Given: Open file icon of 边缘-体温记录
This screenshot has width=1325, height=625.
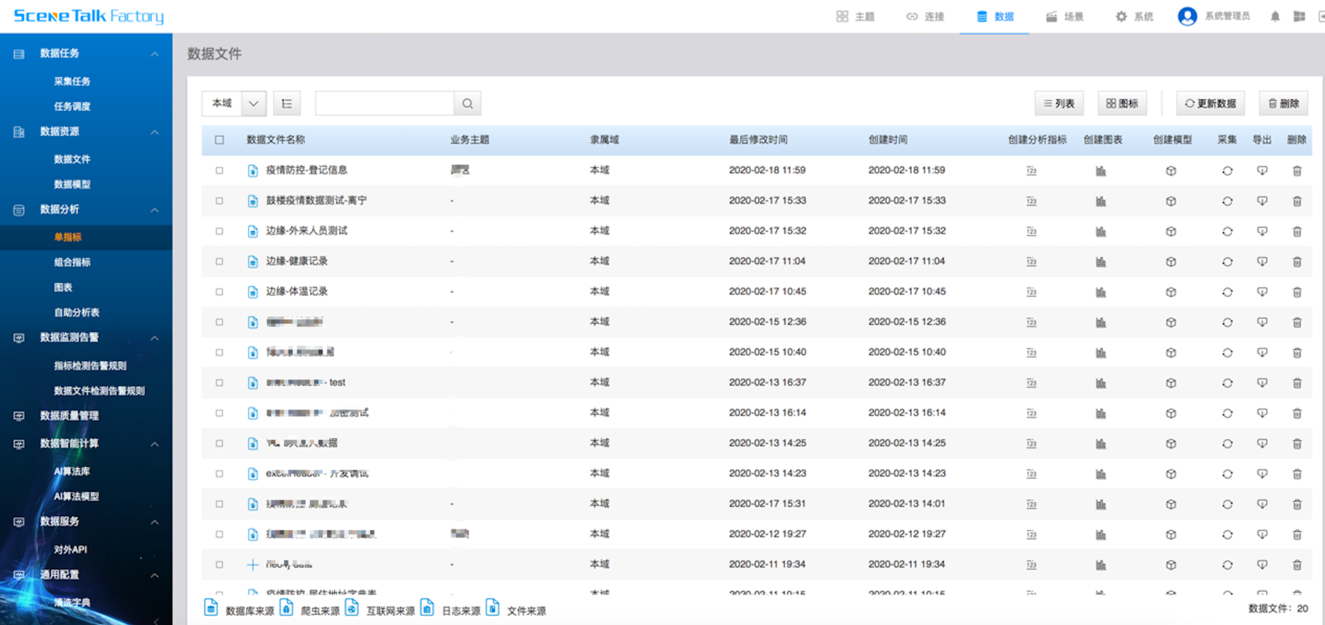Looking at the screenshot, I should pyautogui.click(x=253, y=292).
